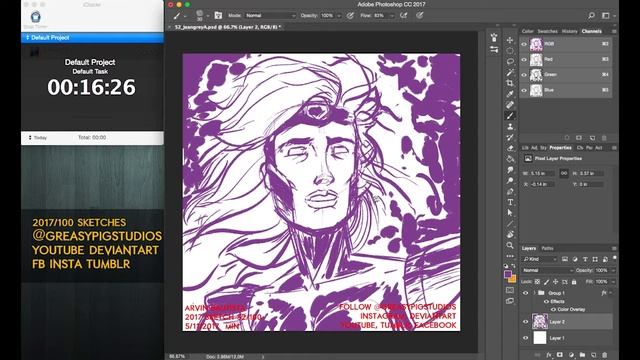Open the layer blend mode Normal dropdown
Viewport: 640px width, 360px height.
pos(548,270)
